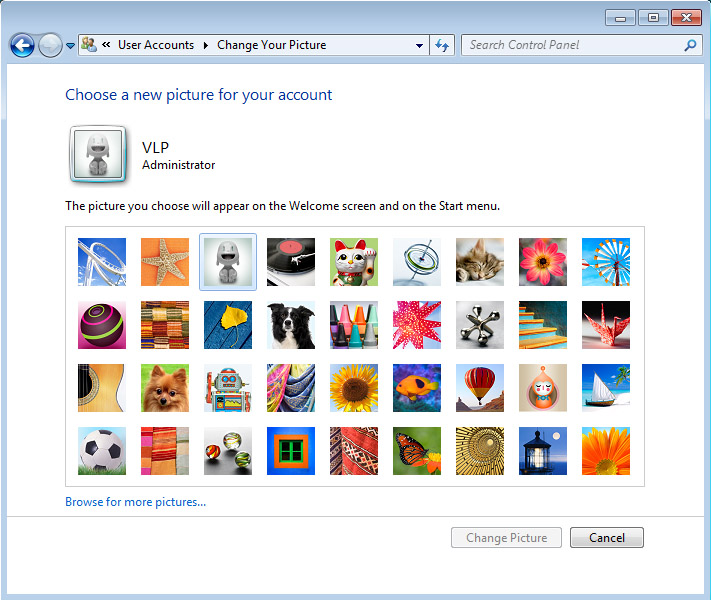Choose the red paper star picture

coord(417,325)
